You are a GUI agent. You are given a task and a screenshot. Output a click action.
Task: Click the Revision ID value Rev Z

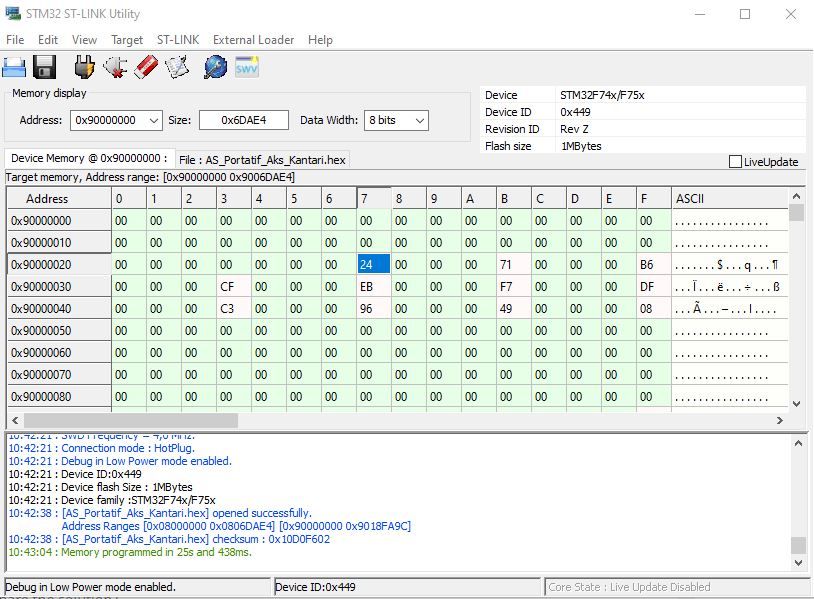click(x=574, y=129)
